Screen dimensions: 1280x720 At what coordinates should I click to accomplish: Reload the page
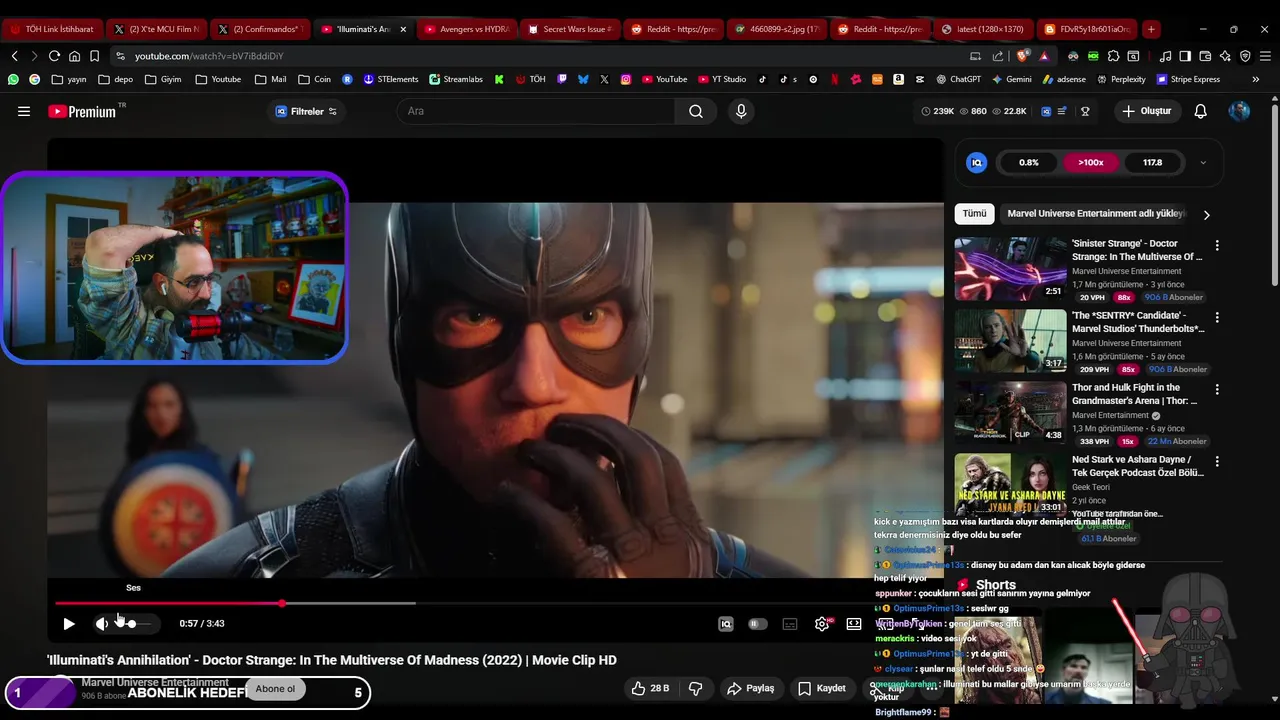54,56
